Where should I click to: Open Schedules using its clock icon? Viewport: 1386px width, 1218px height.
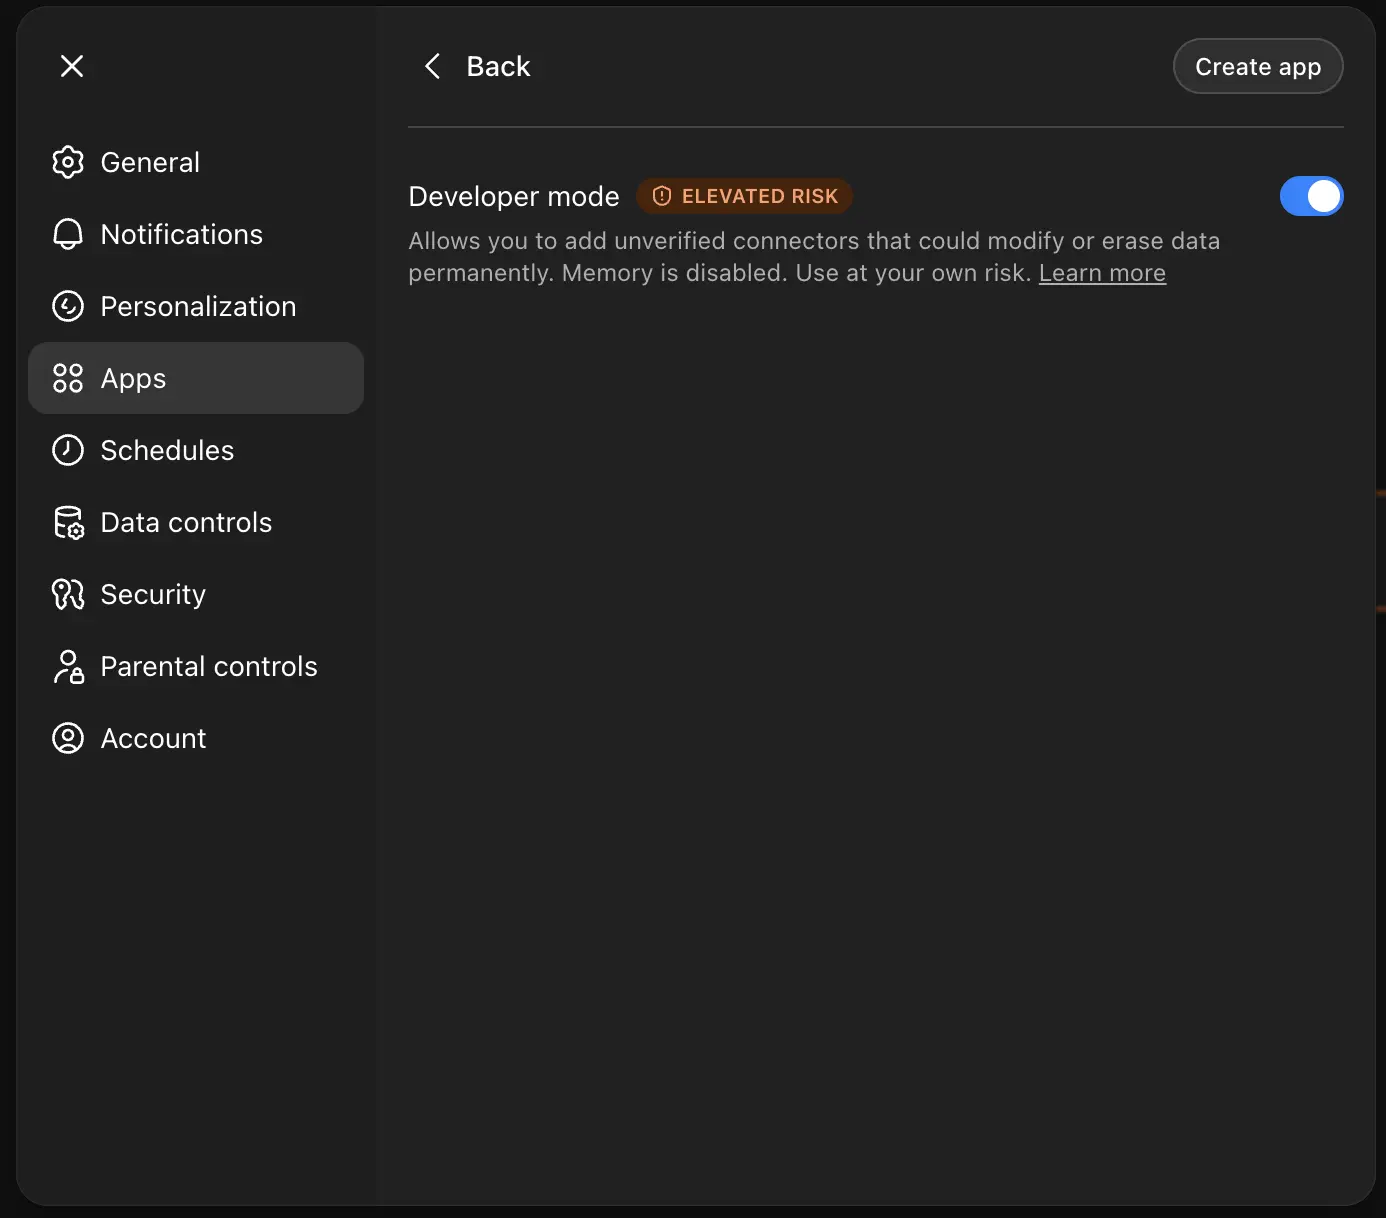click(68, 450)
